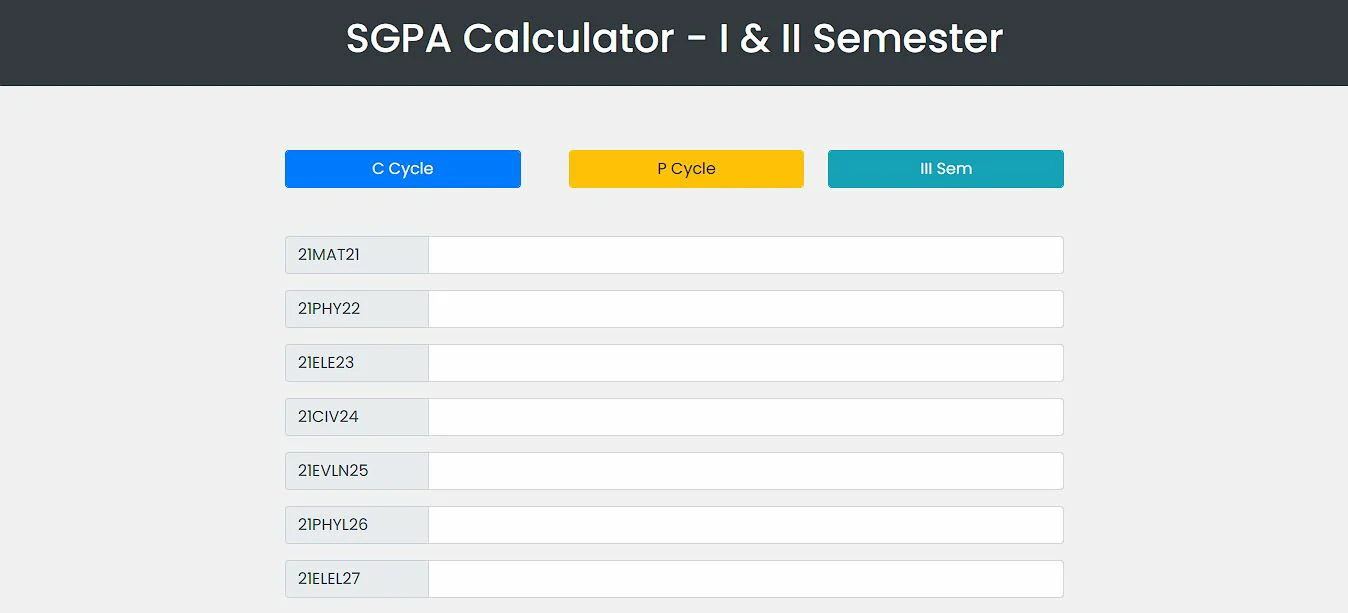1348x613 pixels.
Task: Click the 21ELE23 marks field
Action: pyautogui.click(x=745, y=363)
